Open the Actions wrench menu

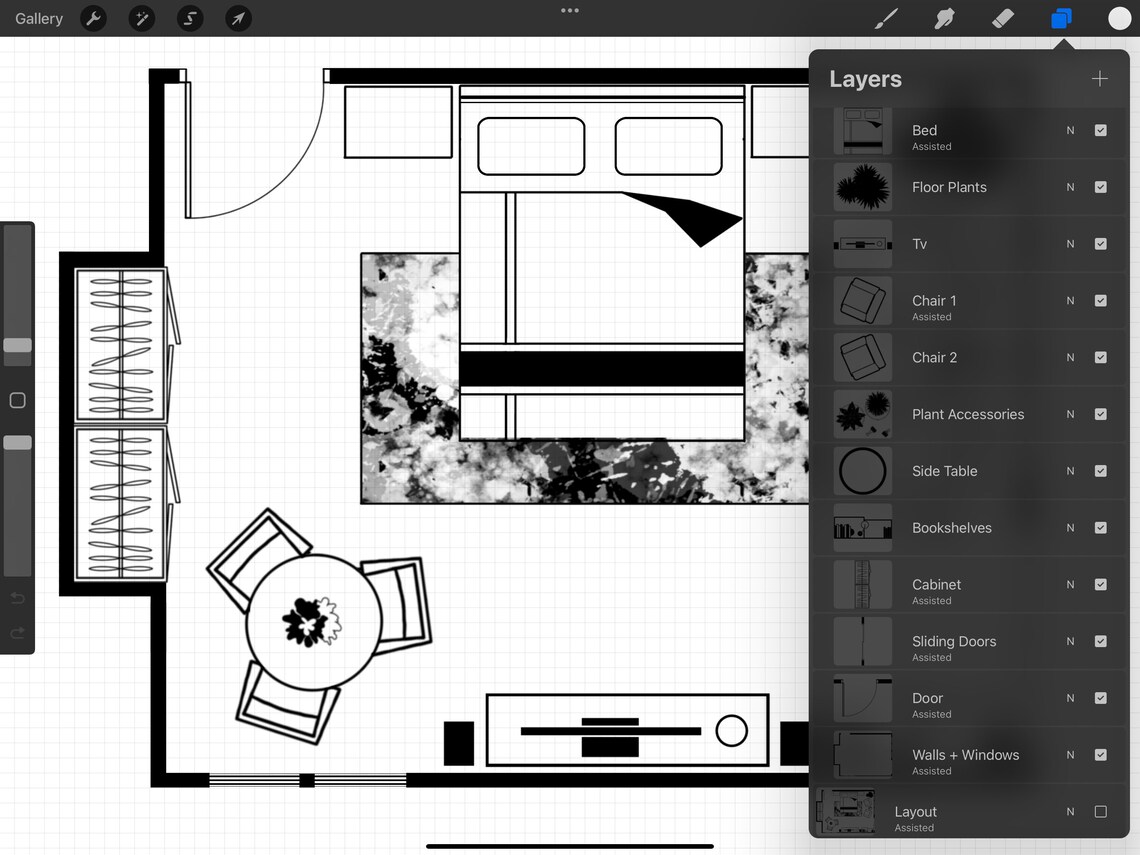tap(93, 18)
